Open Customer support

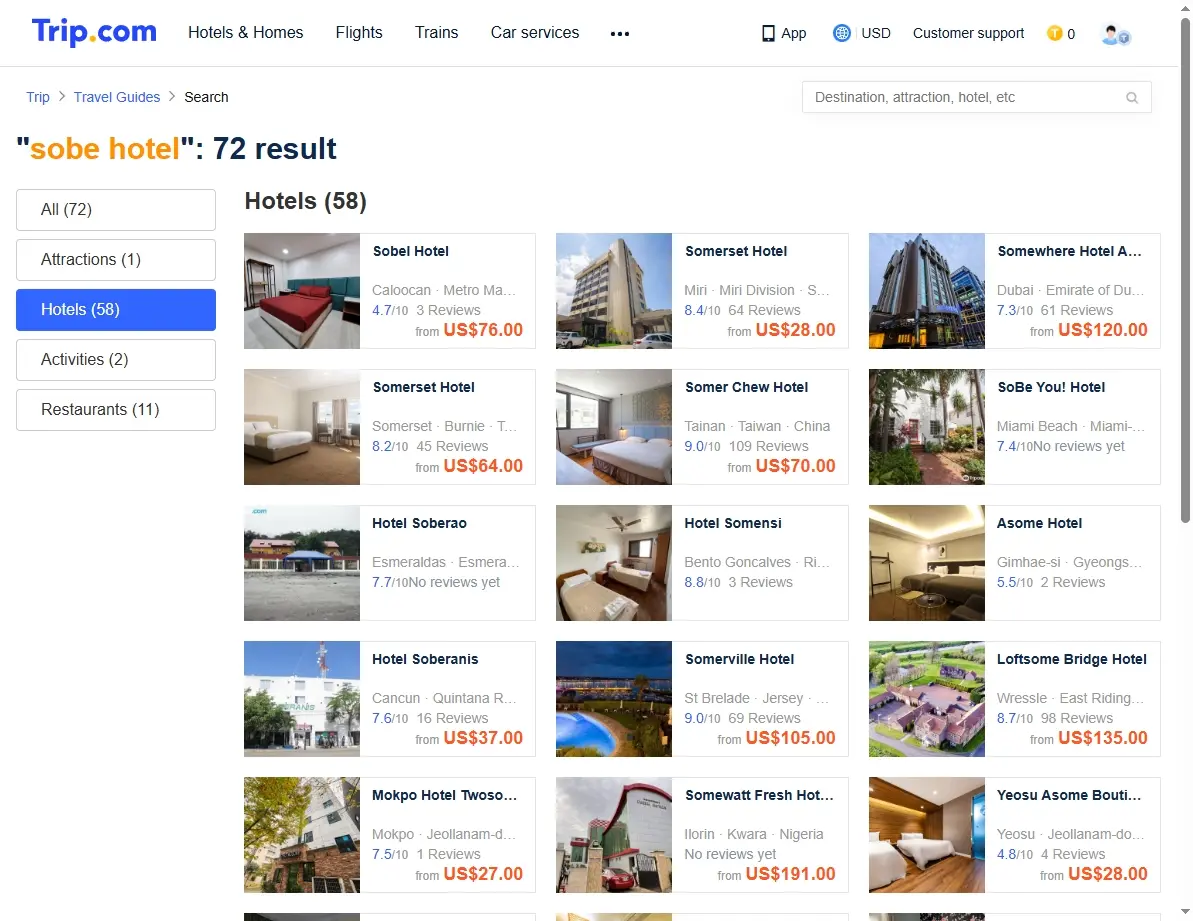[x=969, y=33]
